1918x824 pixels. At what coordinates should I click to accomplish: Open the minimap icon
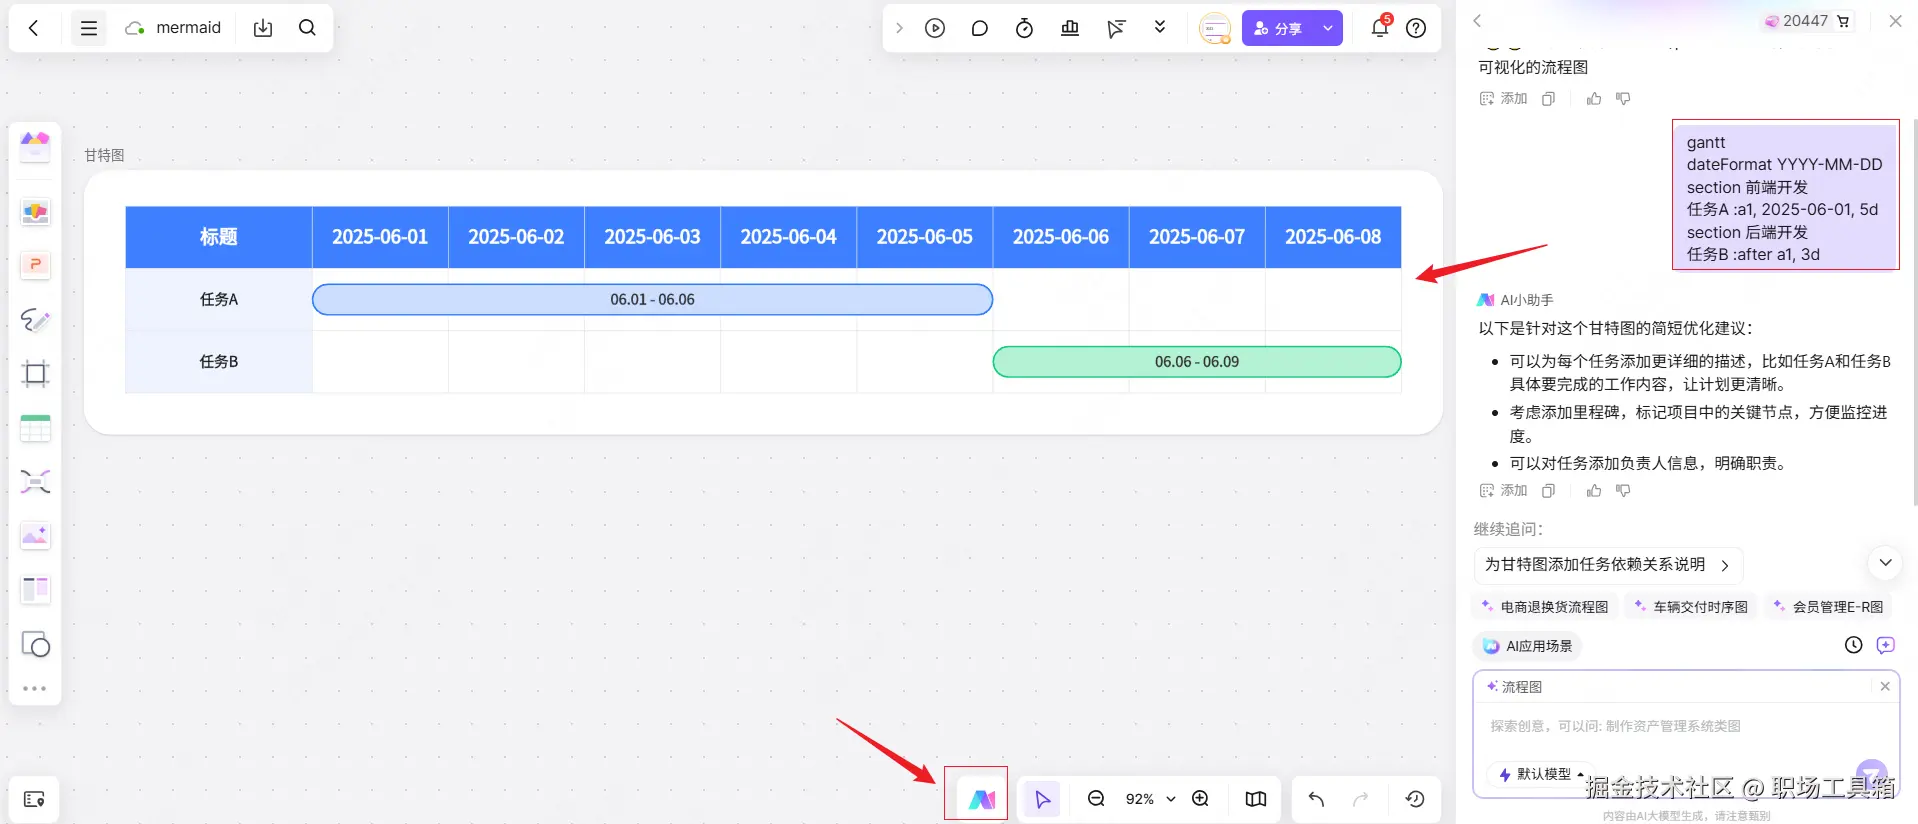[x=1256, y=799]
